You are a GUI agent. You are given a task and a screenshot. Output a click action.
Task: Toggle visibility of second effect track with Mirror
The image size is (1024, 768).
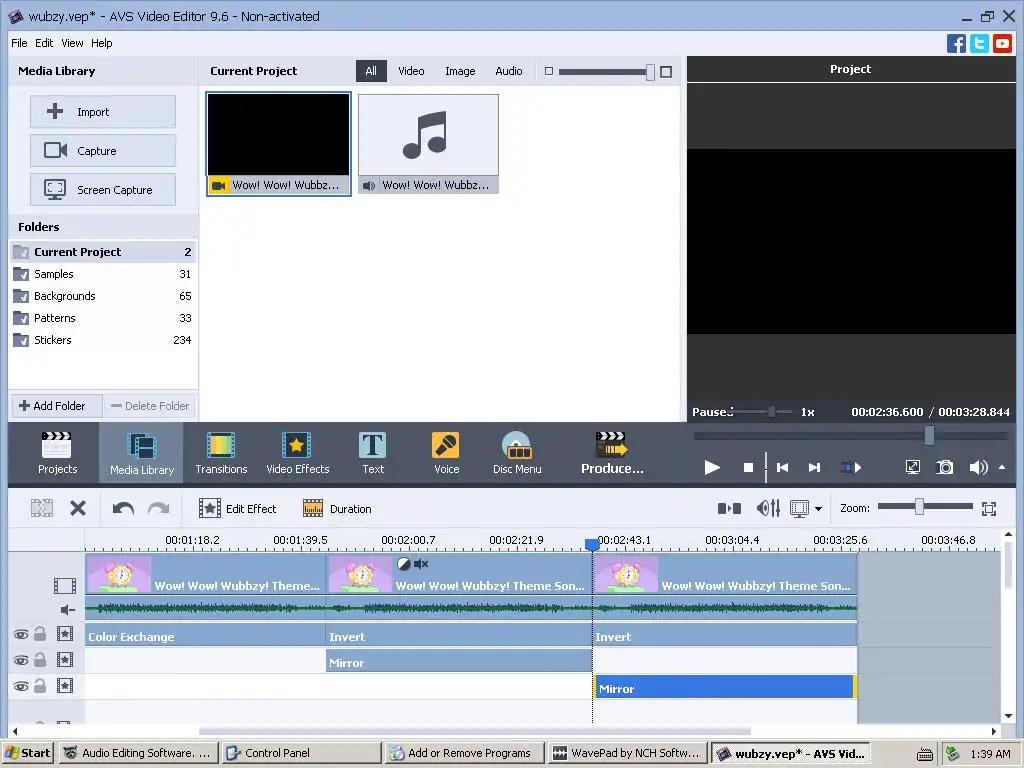click(x=21, y=660)
